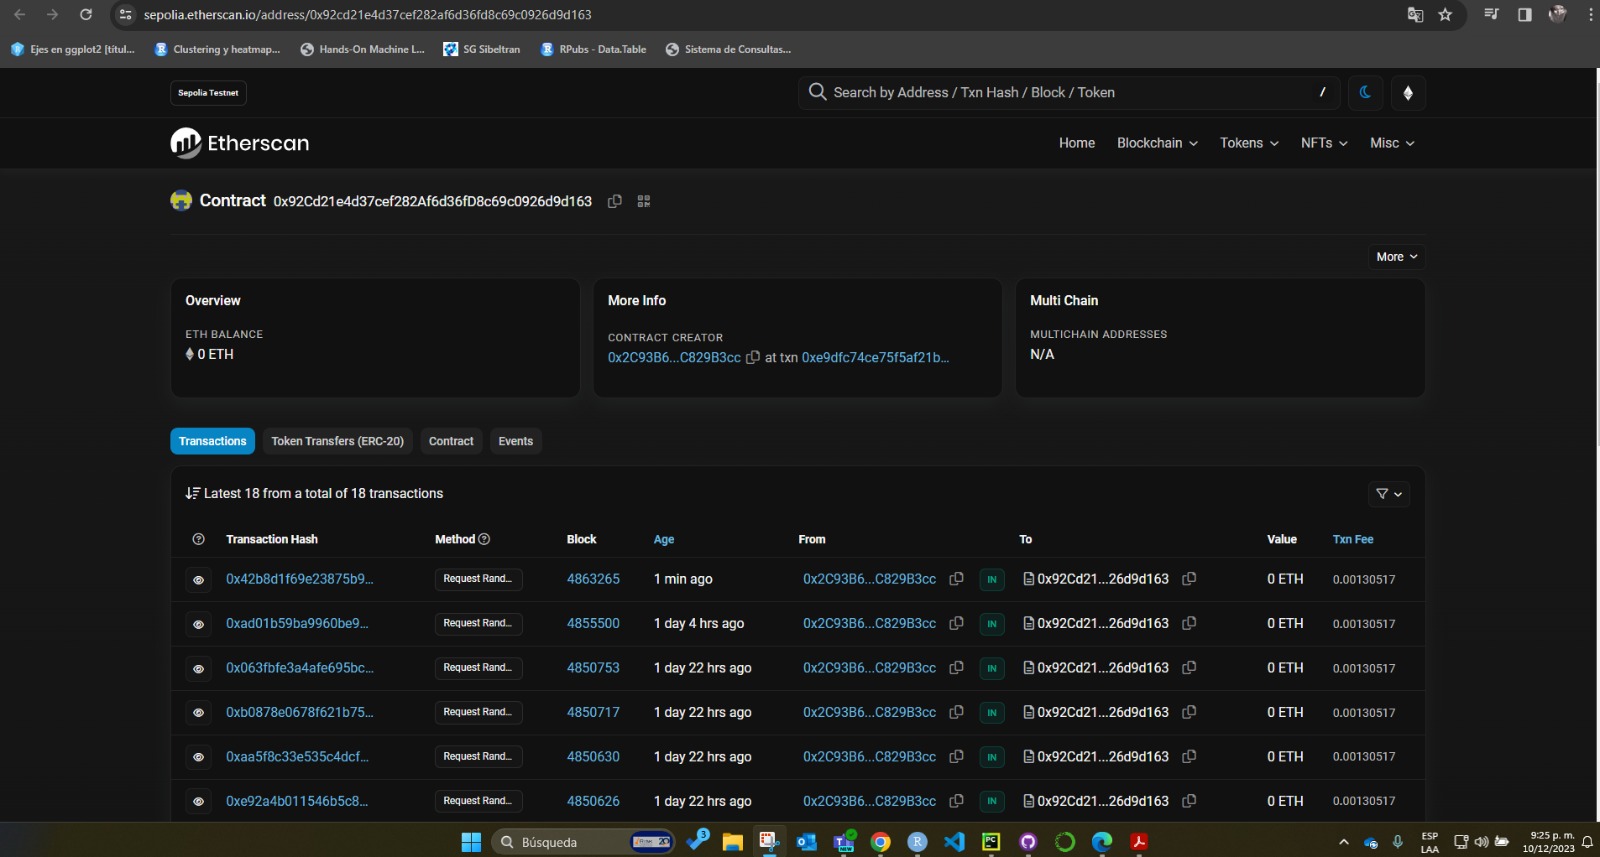Image resolution: width=1600 pixels, height=857 pixels.
Task: Preview transaction 0xb0878e0678f621b75 with eye icon
Action: [x=198, y=713]
